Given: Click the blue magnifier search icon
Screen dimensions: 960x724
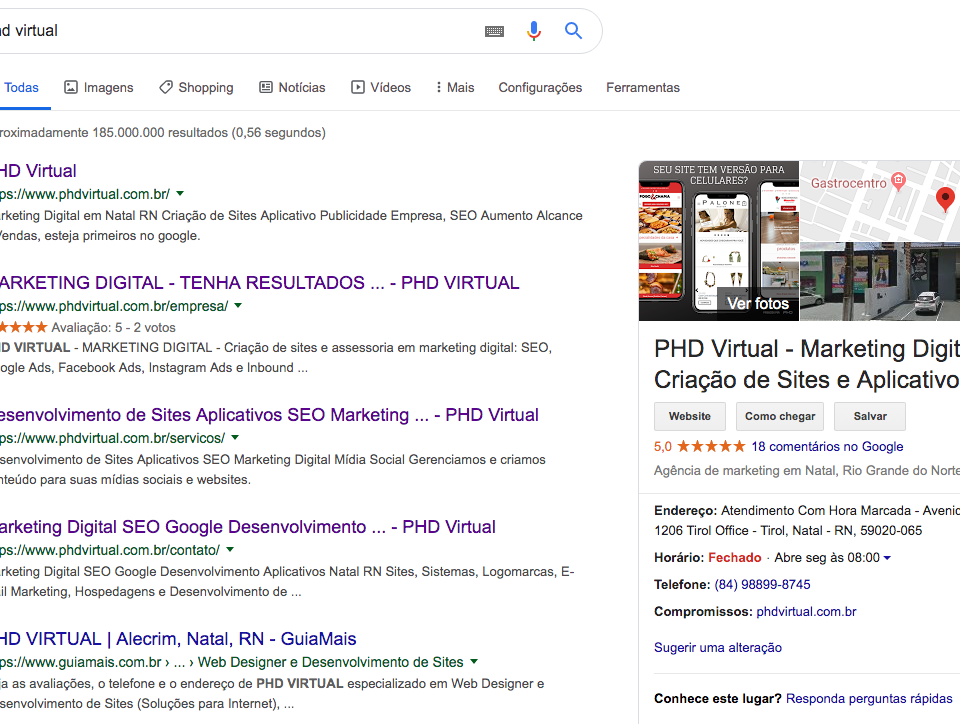Looking at the screenshot, I should point(573,31).
